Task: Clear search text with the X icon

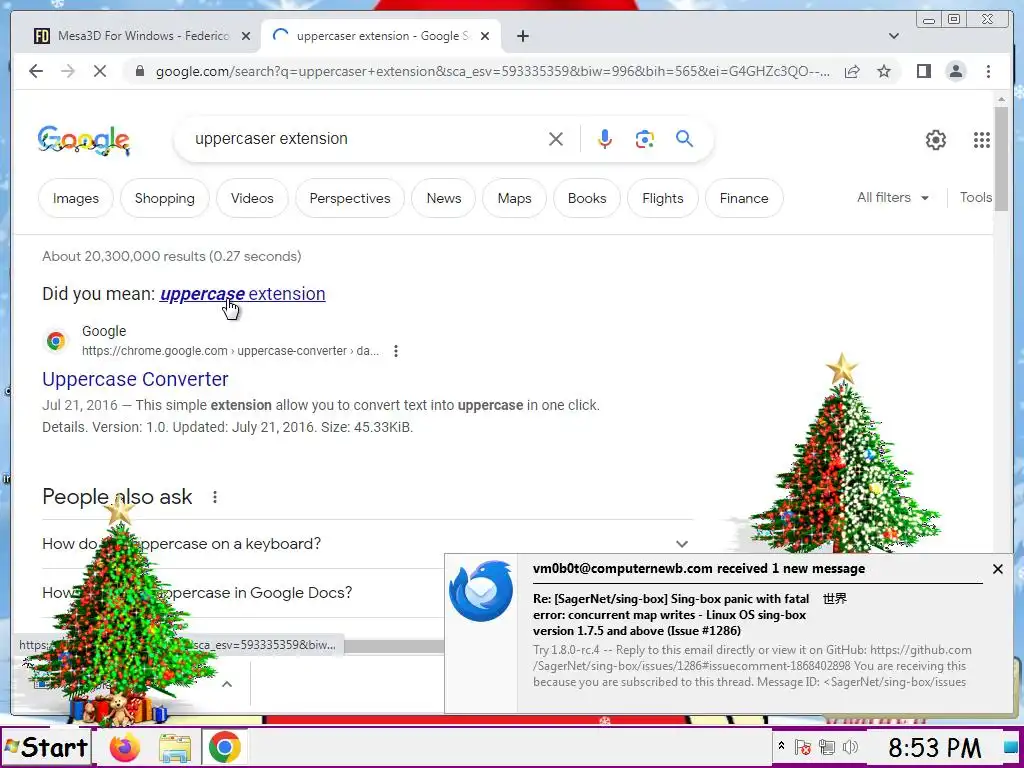Action: pos(556,138)
